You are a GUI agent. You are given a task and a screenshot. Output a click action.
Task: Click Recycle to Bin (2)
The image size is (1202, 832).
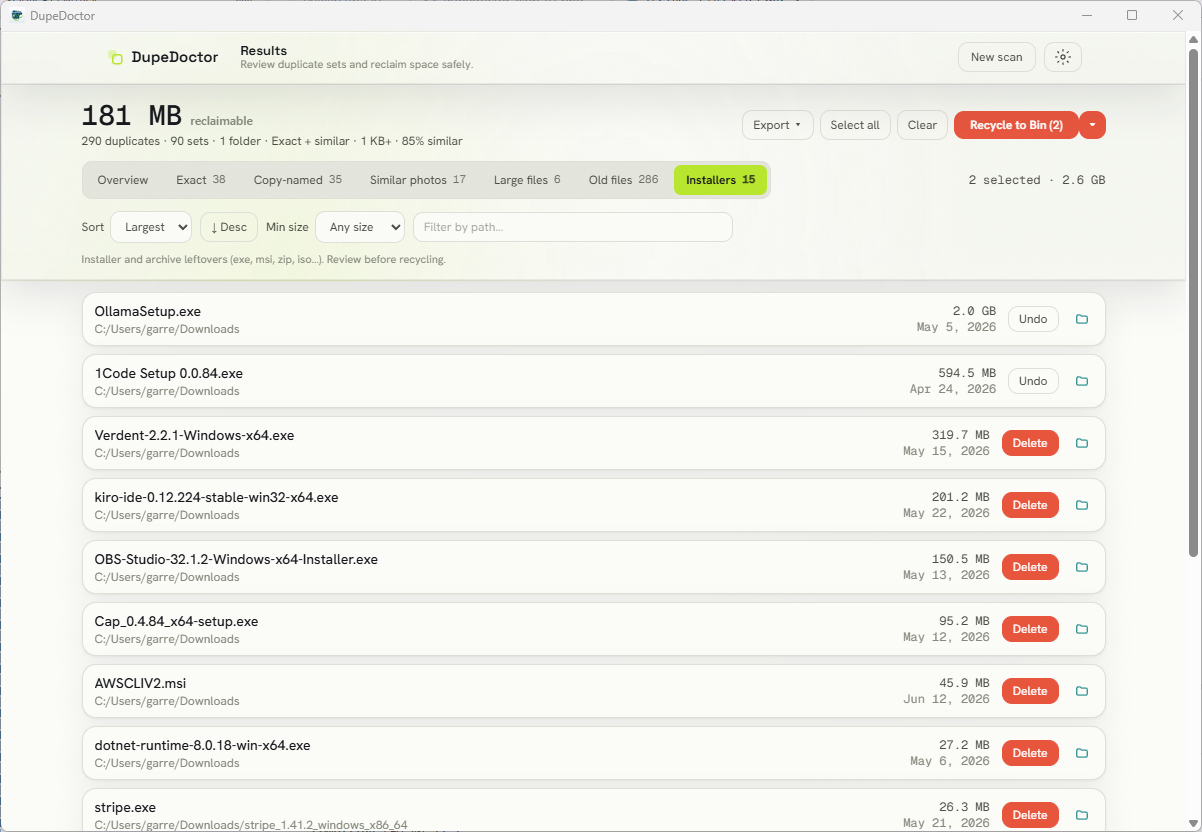(1016, 125)
